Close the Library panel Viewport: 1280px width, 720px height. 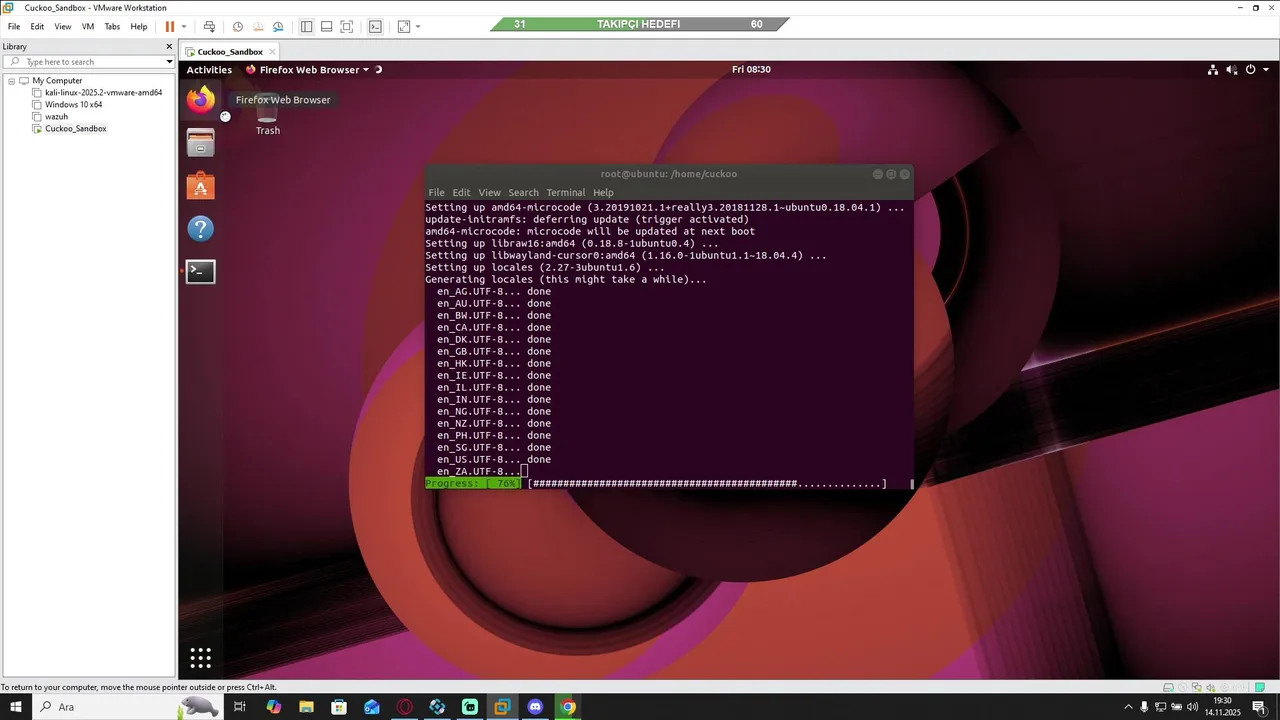click(169, 46)
